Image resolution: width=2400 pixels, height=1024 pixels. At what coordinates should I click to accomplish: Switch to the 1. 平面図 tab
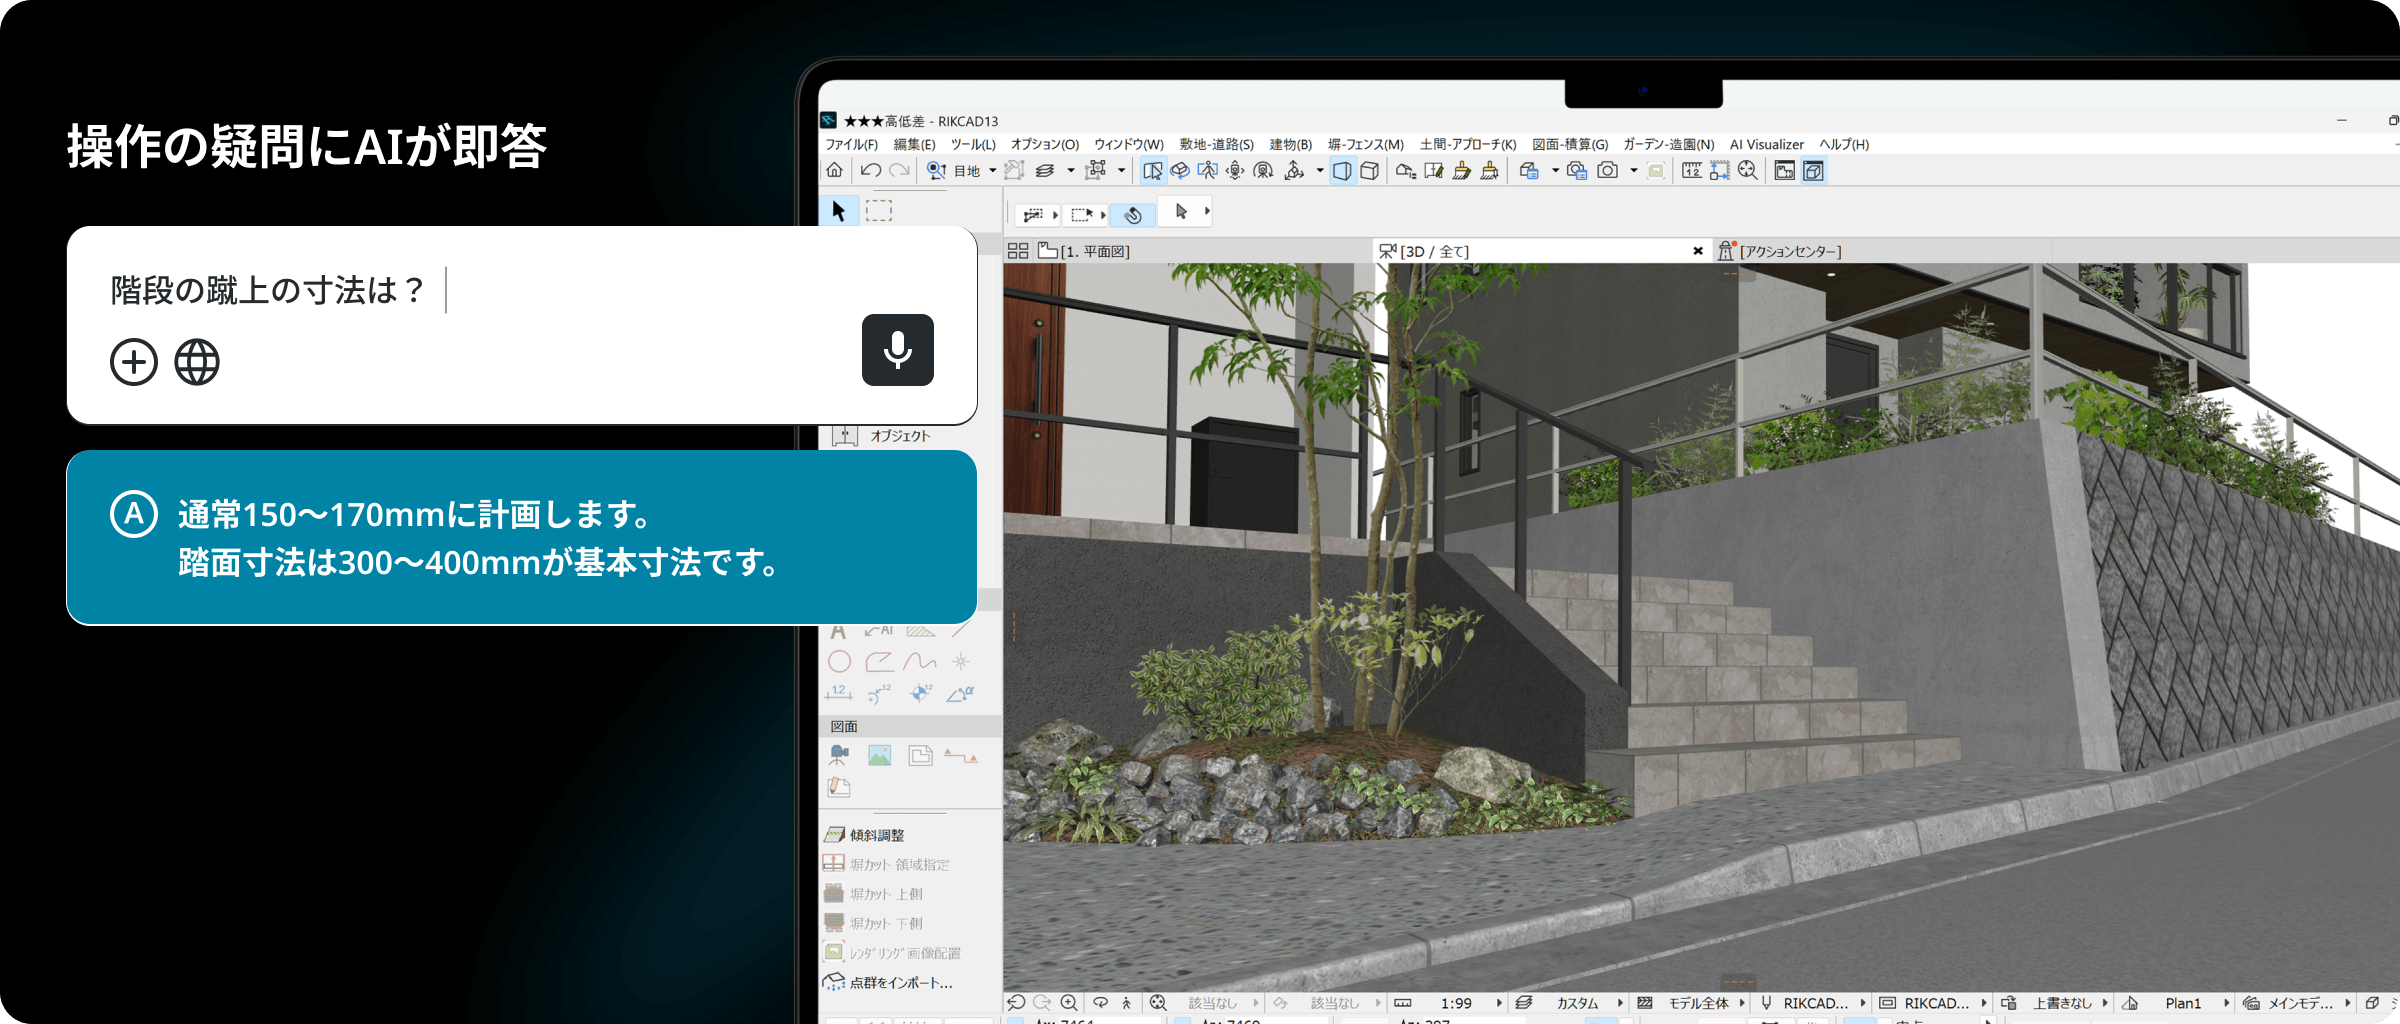(x=1096, y=251)
